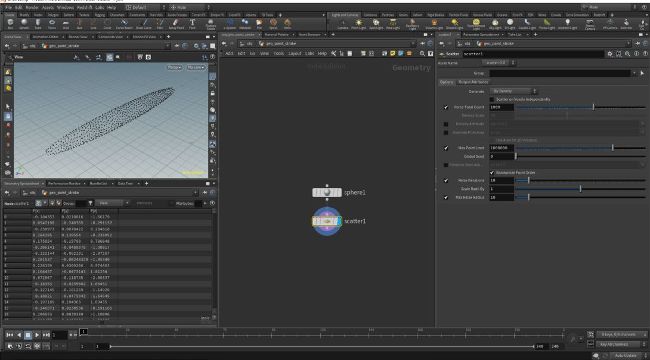
Task: Add a Stereo Camera from the shelf
Action: pos(589,24)
